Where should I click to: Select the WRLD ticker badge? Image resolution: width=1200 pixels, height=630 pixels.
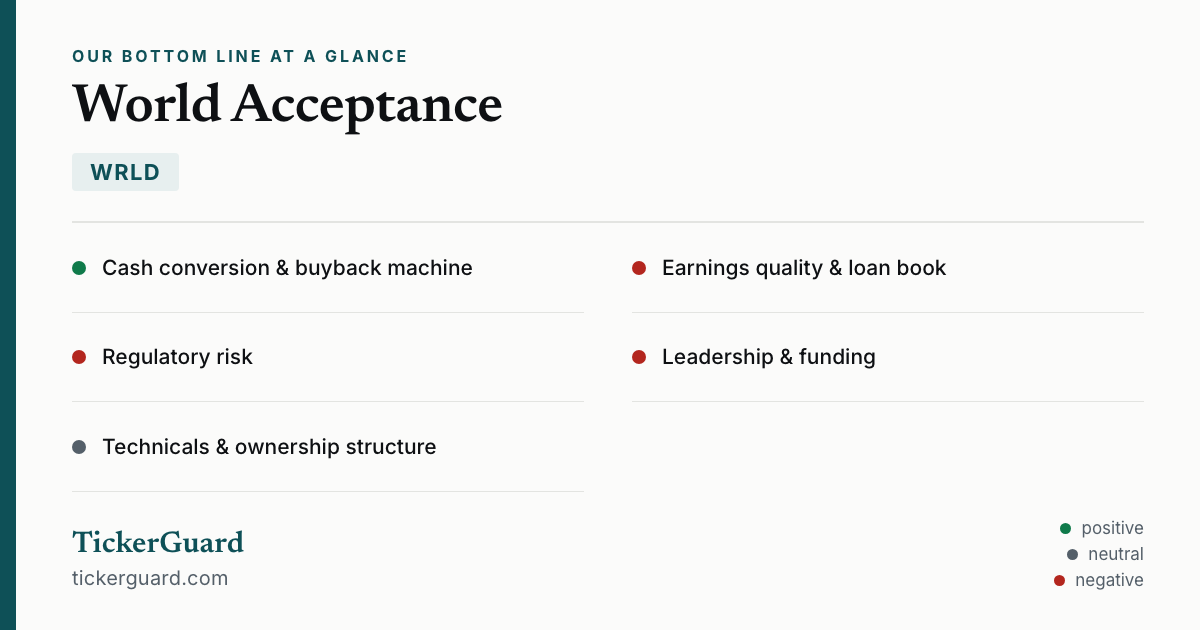[125, 172]
